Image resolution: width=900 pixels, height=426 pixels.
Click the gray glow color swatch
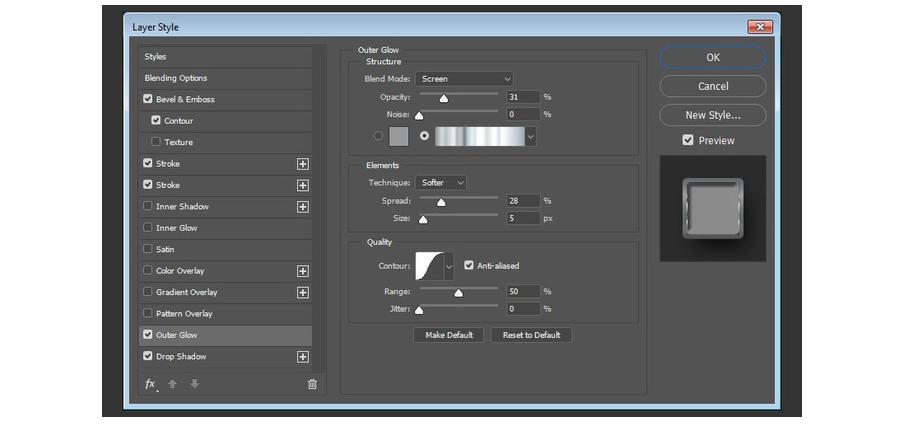coord(399,136)
